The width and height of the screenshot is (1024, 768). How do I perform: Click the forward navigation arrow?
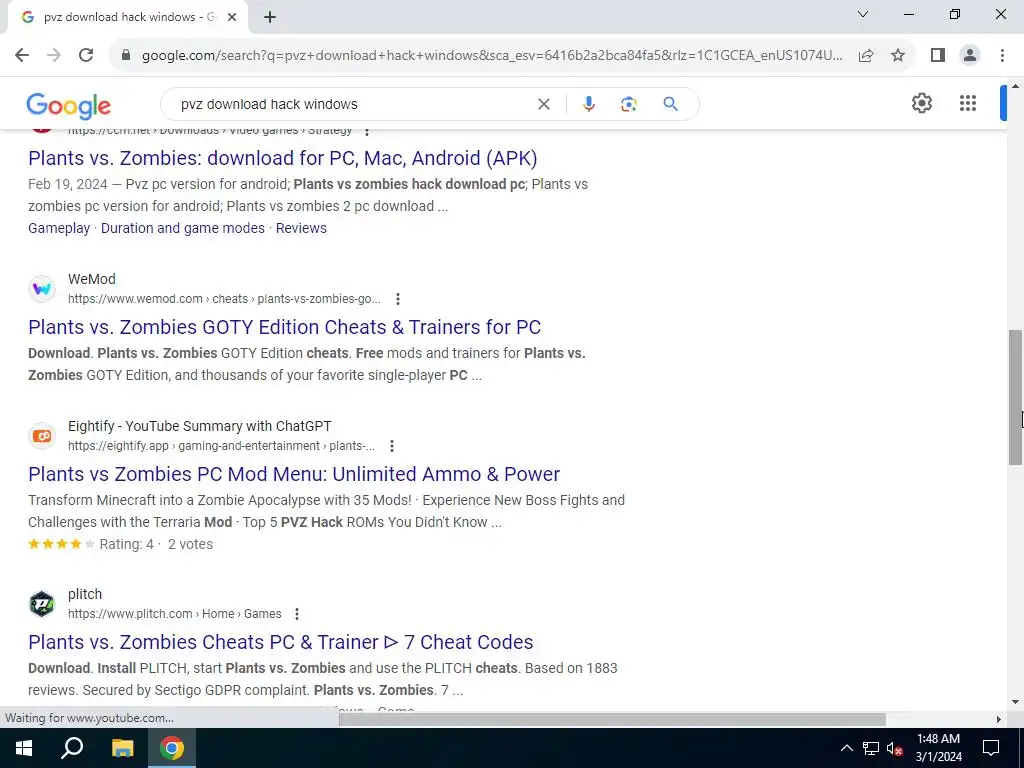[x=54, y=55]
